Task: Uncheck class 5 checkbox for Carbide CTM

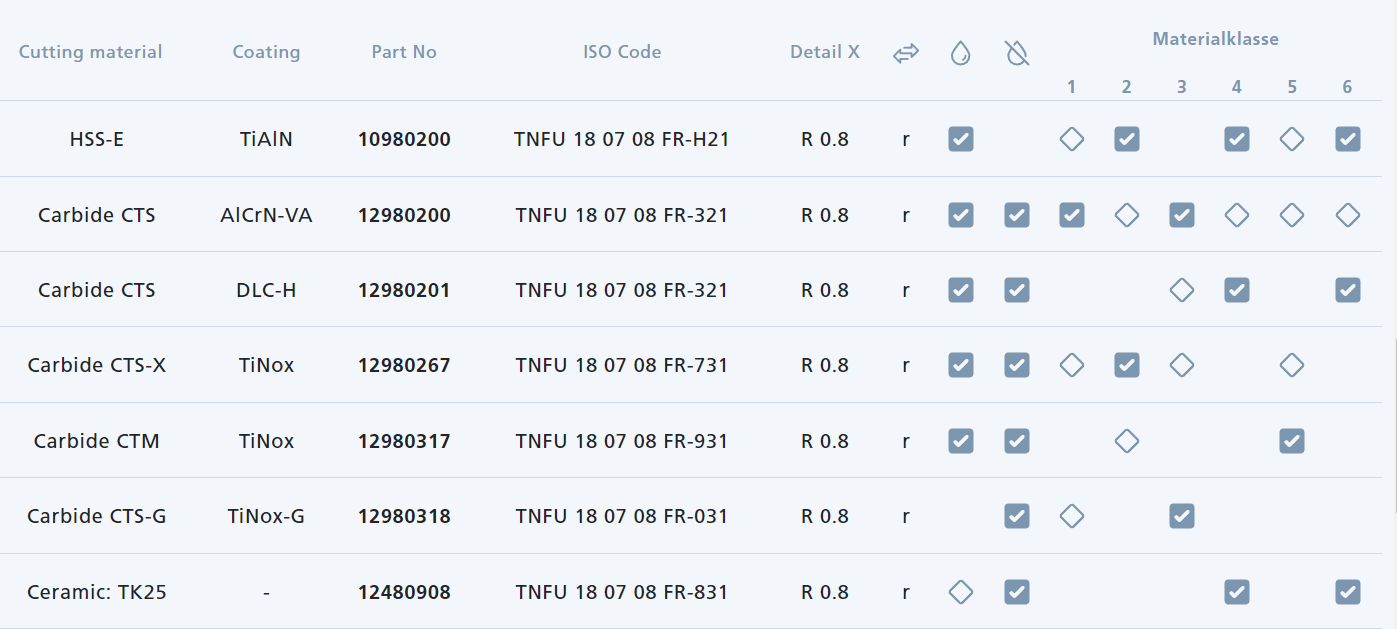Action: pyautogui.click(x=1291, y=441)
